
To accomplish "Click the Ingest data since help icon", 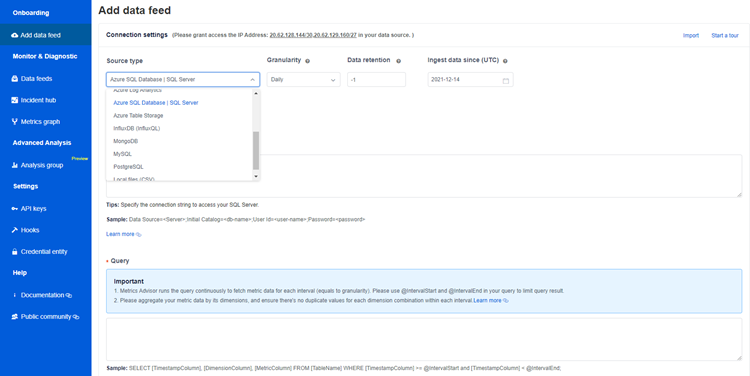I will click(x=505, y=61).
